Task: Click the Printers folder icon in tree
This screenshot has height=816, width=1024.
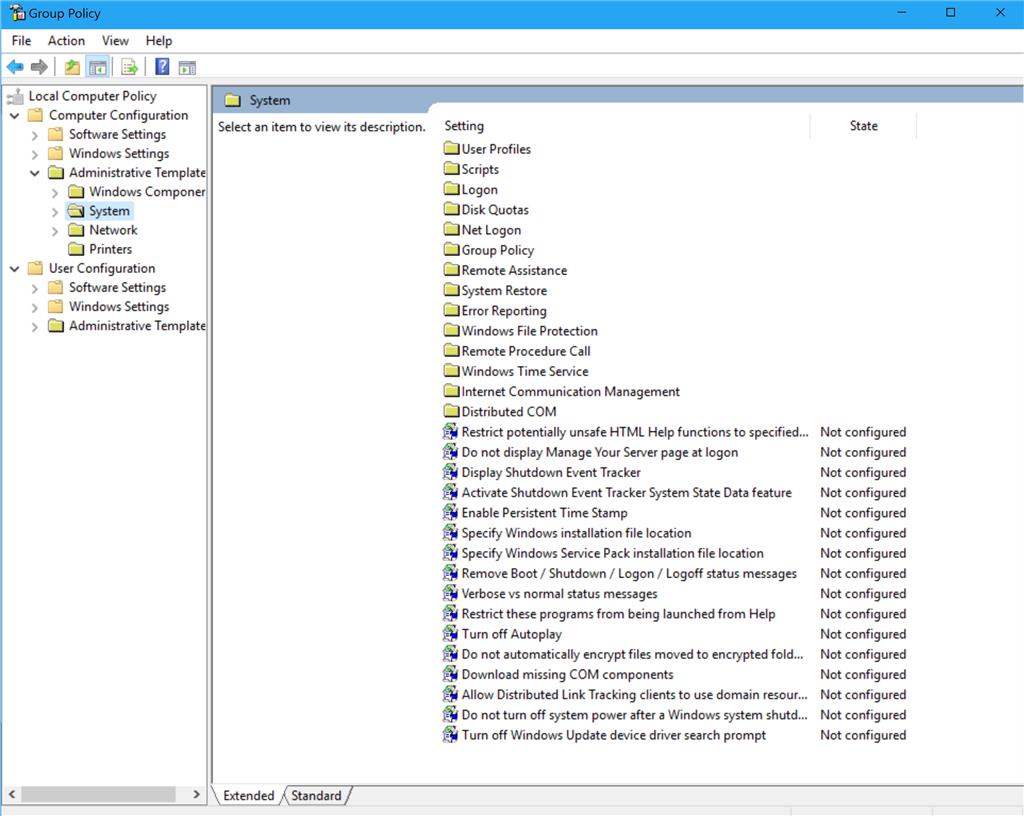Action: pyautogui.click(x=76, y=249)
